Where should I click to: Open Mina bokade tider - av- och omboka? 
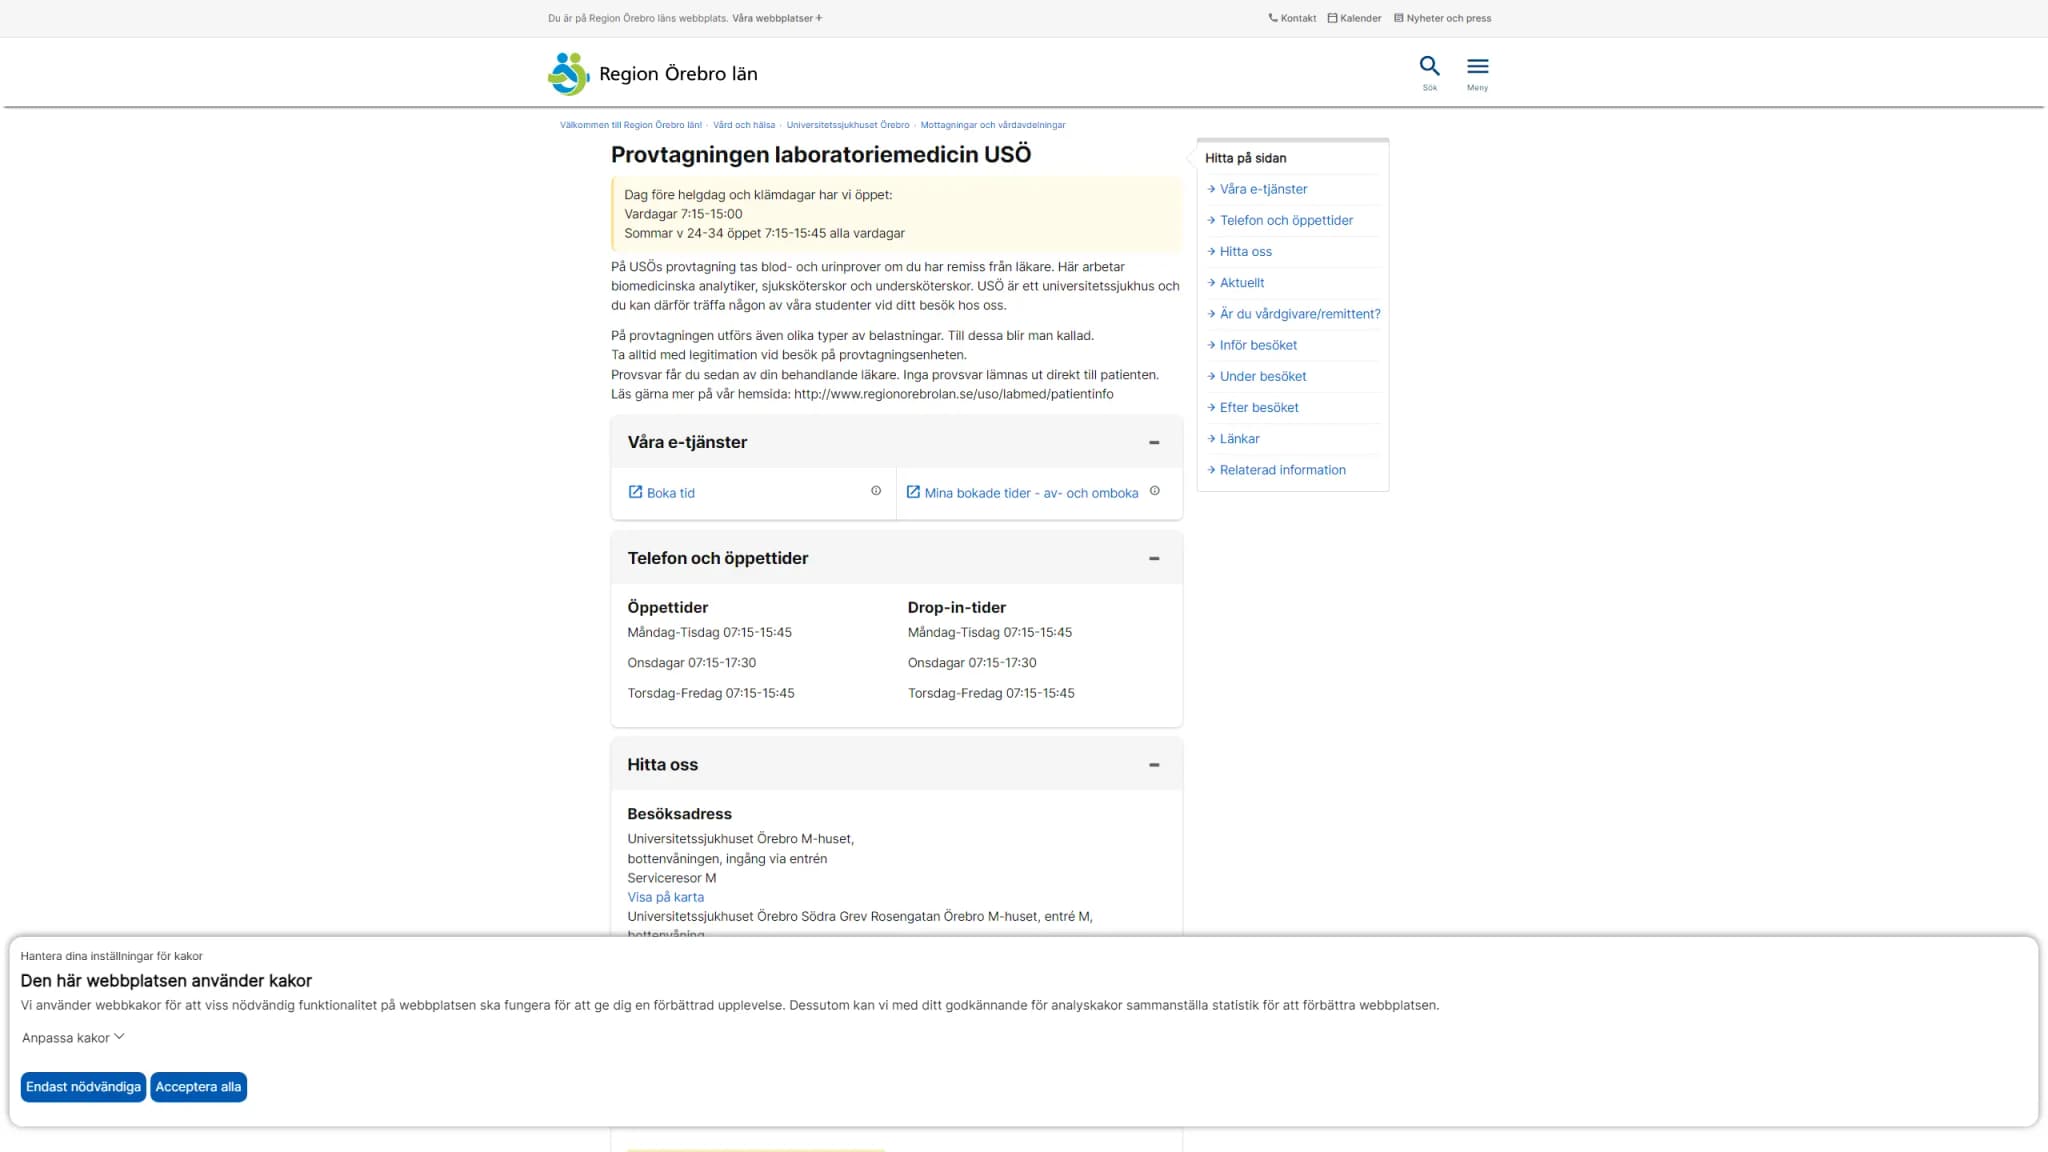point(1031,493)
